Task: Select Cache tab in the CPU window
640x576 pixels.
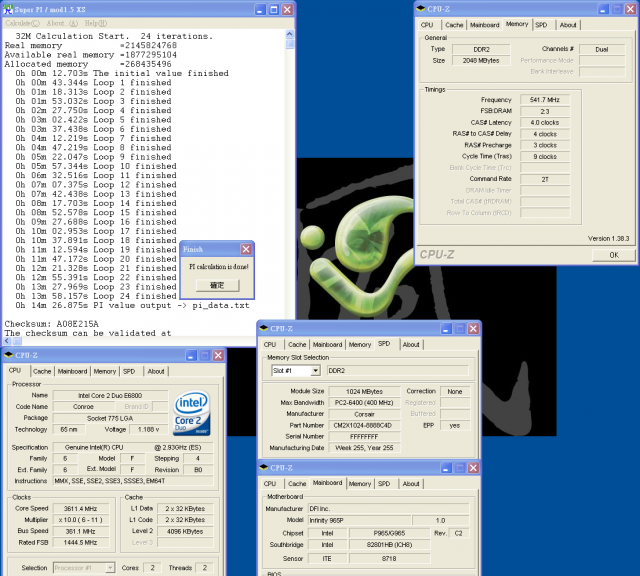Action: (42, 371)
